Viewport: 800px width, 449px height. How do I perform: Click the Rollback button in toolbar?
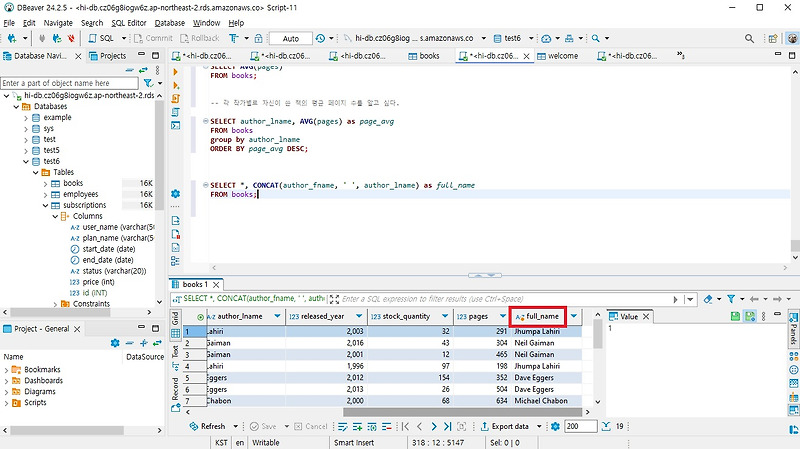click(x=199, y=38)
